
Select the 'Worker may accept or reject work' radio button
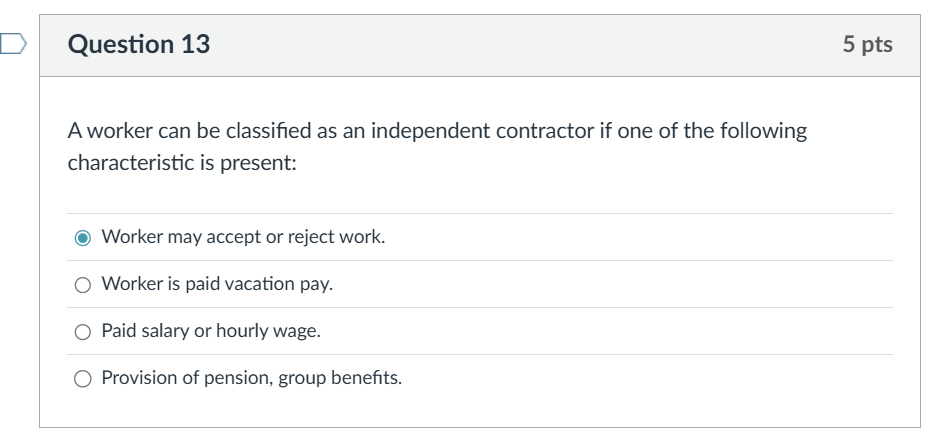(83, 238)
